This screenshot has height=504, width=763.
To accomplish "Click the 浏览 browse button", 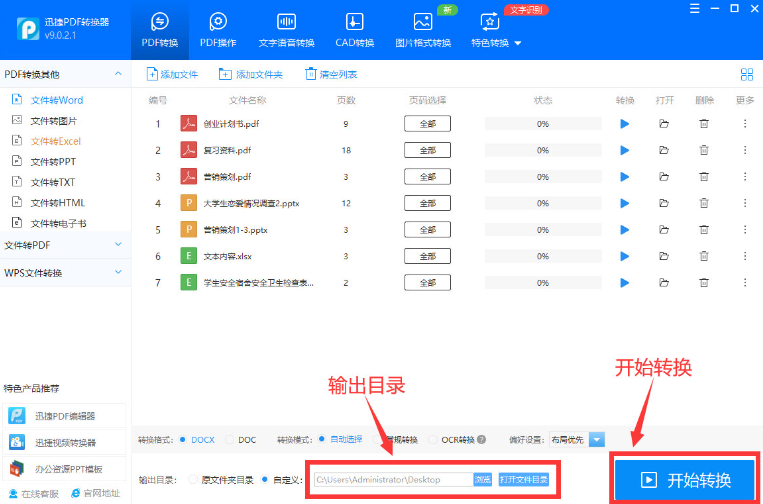I will pyautogui.click(x=482, y=480).
